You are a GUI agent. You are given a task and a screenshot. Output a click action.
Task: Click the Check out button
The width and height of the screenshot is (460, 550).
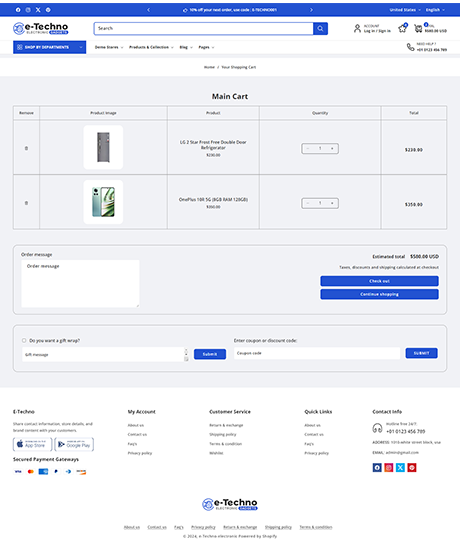pos(379,281)
